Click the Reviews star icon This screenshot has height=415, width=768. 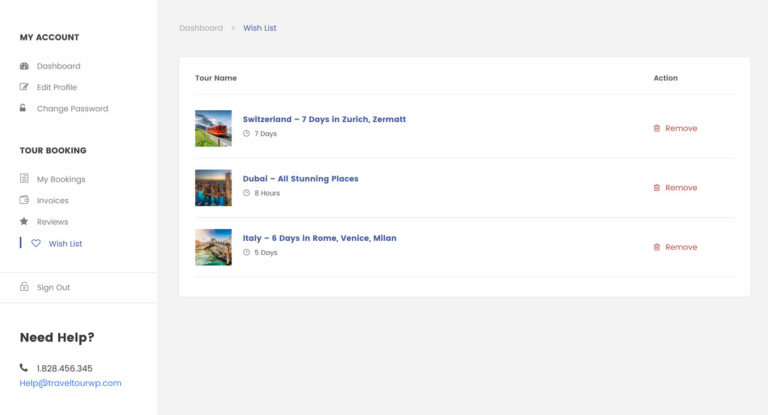(24, 221)
